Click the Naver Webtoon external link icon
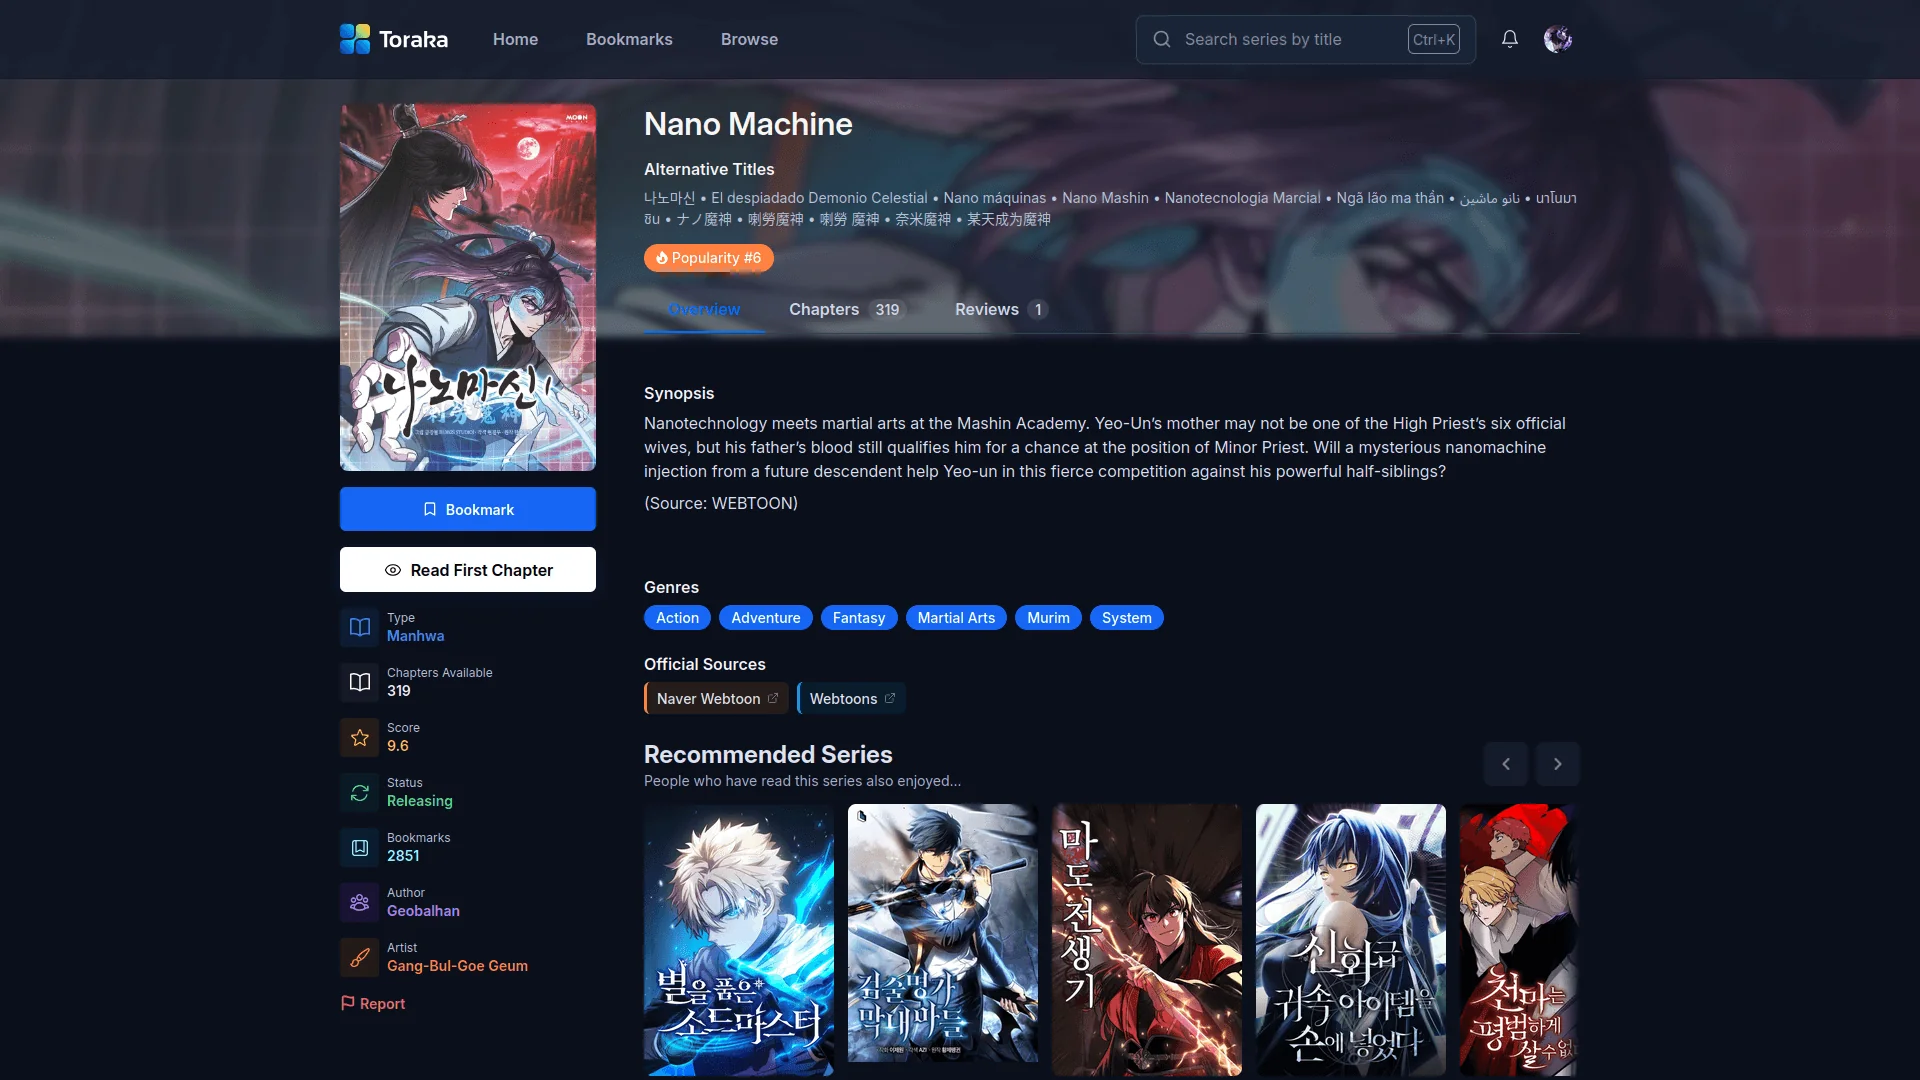1920x1080 pixels. [773, 698]
